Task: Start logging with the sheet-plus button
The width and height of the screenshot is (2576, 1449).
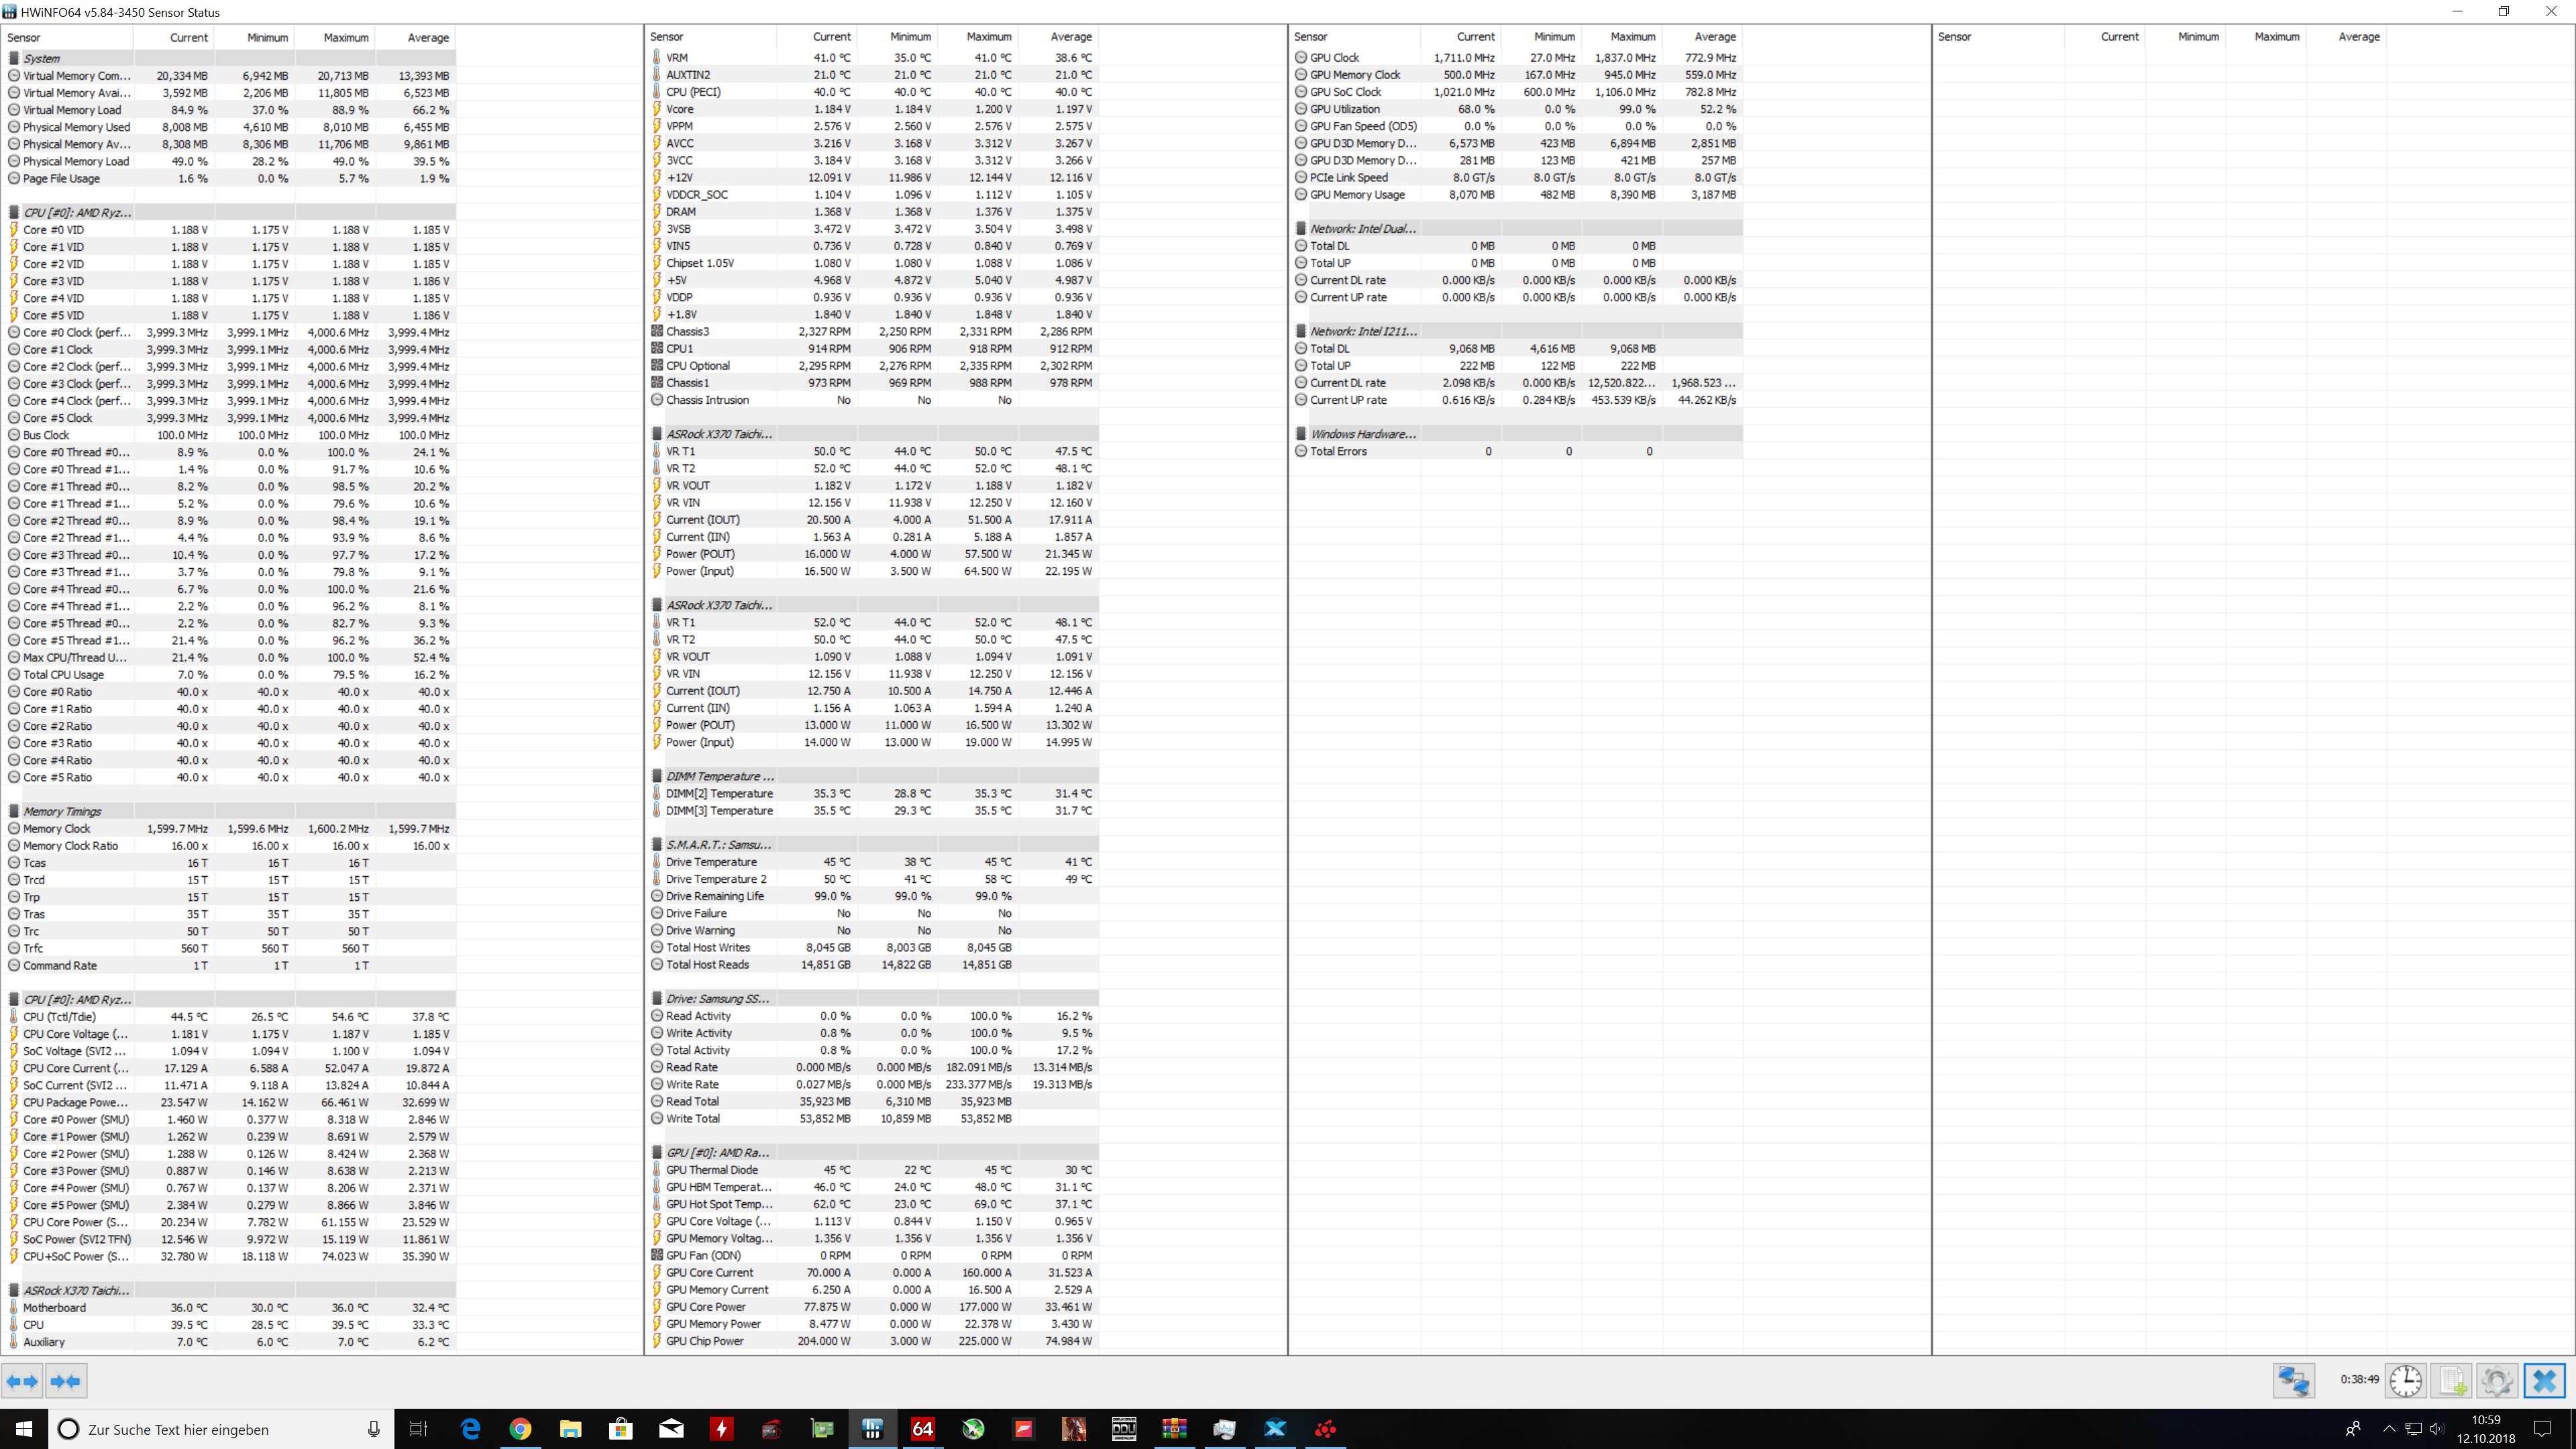Action: click(2451, 1381)
